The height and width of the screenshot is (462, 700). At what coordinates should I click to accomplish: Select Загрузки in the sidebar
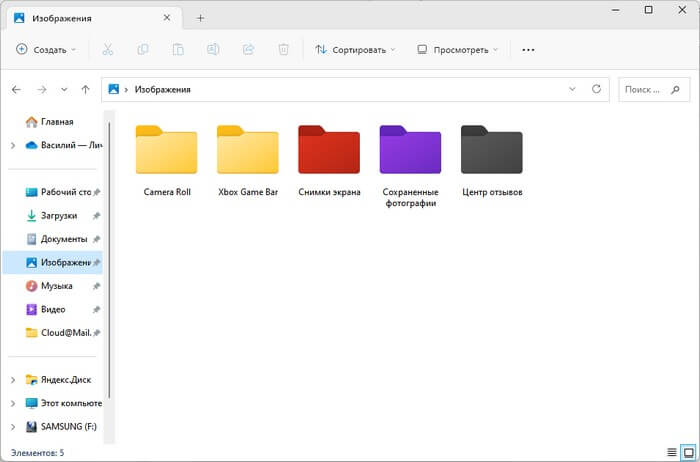point(60,215)
